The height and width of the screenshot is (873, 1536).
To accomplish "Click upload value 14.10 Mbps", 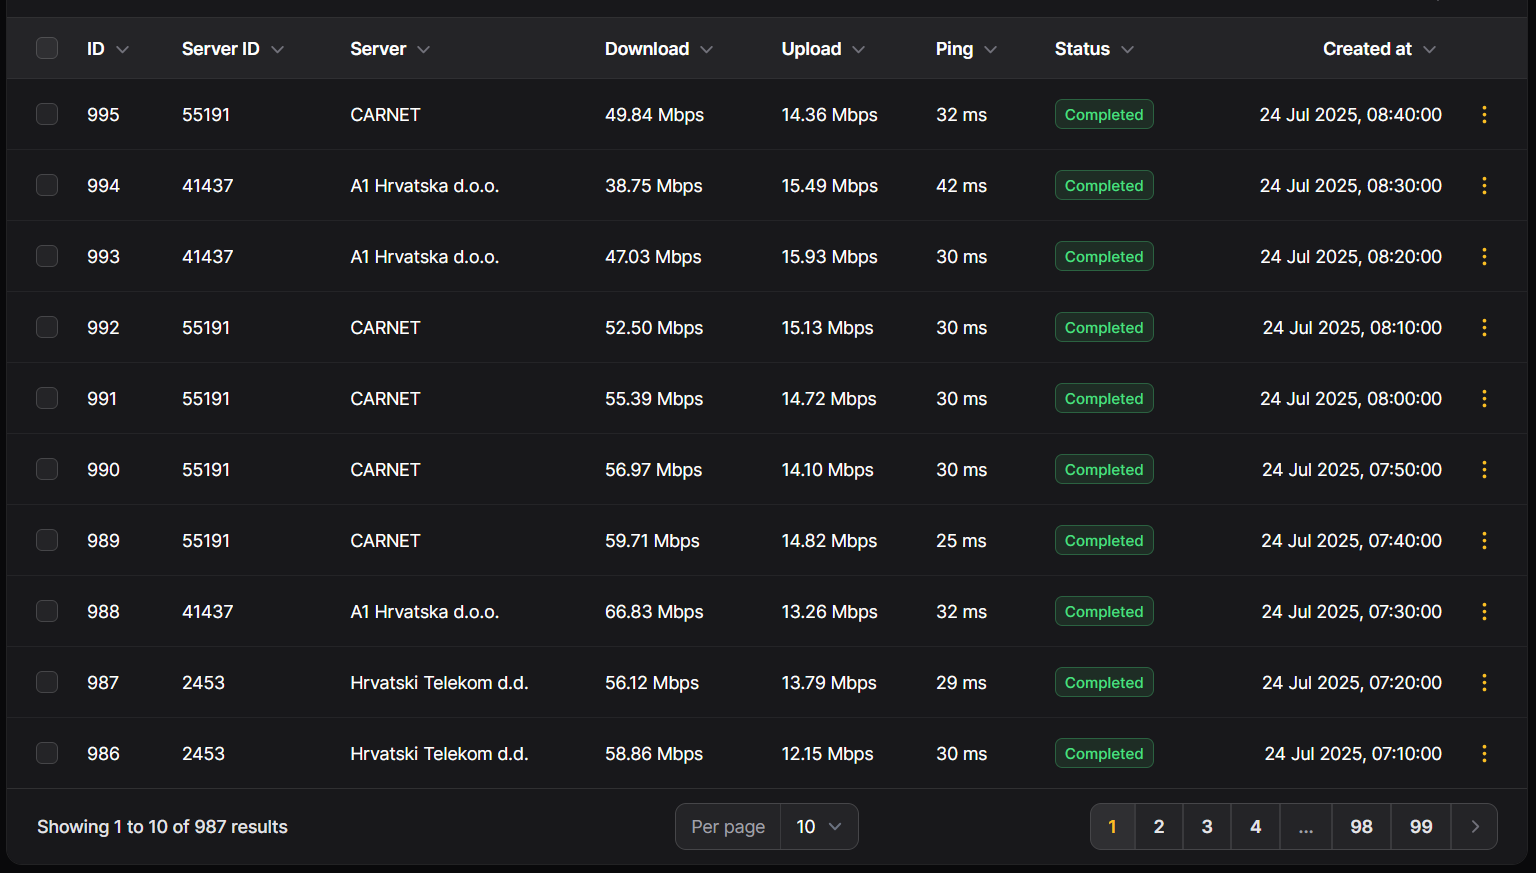I will (x=827, y=470).
